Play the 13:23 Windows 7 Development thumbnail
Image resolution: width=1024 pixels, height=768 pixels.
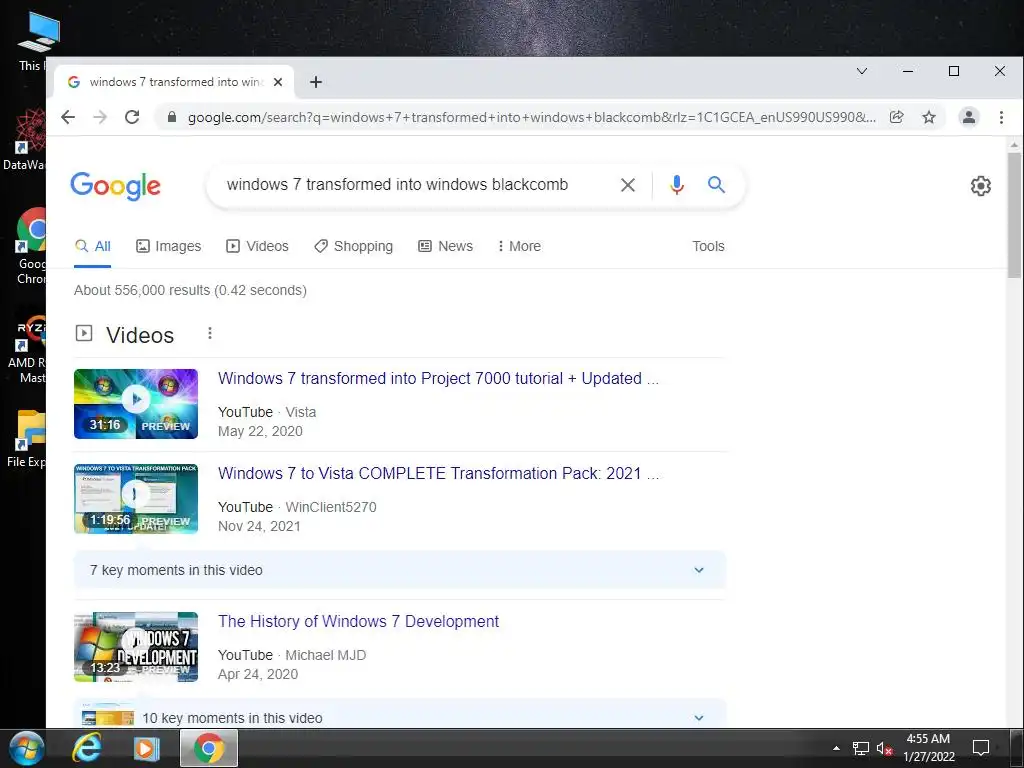[136, 647]
